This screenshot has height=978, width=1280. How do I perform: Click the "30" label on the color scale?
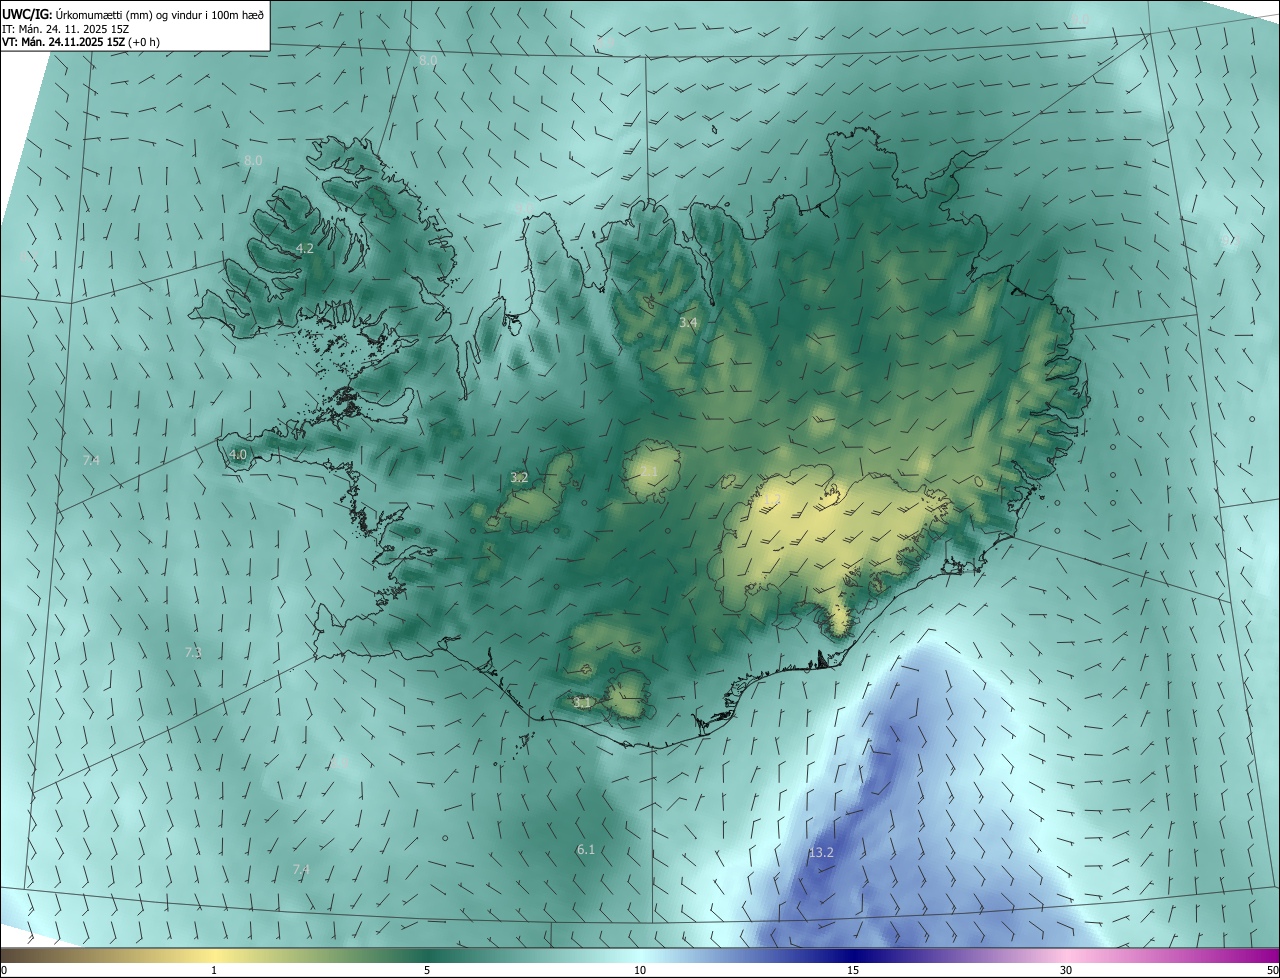(x=1066, y=970)
